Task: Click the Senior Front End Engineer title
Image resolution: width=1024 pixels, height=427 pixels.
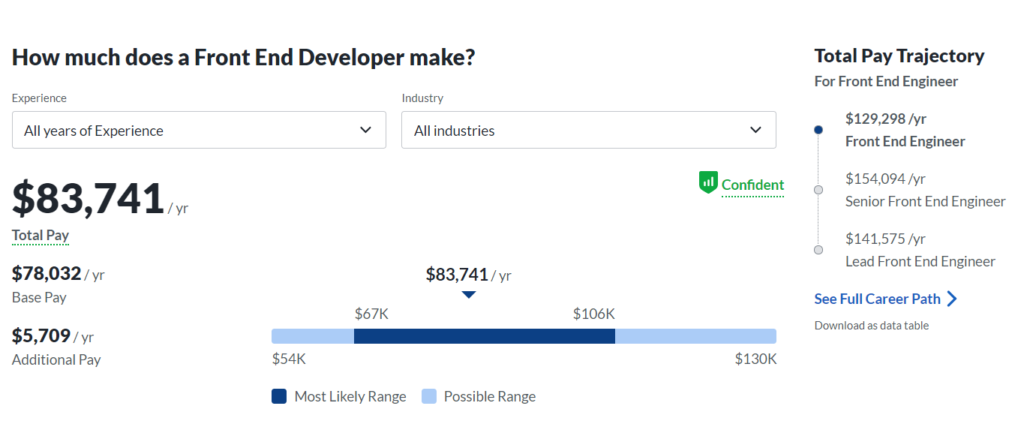Action: click(925, 201)
